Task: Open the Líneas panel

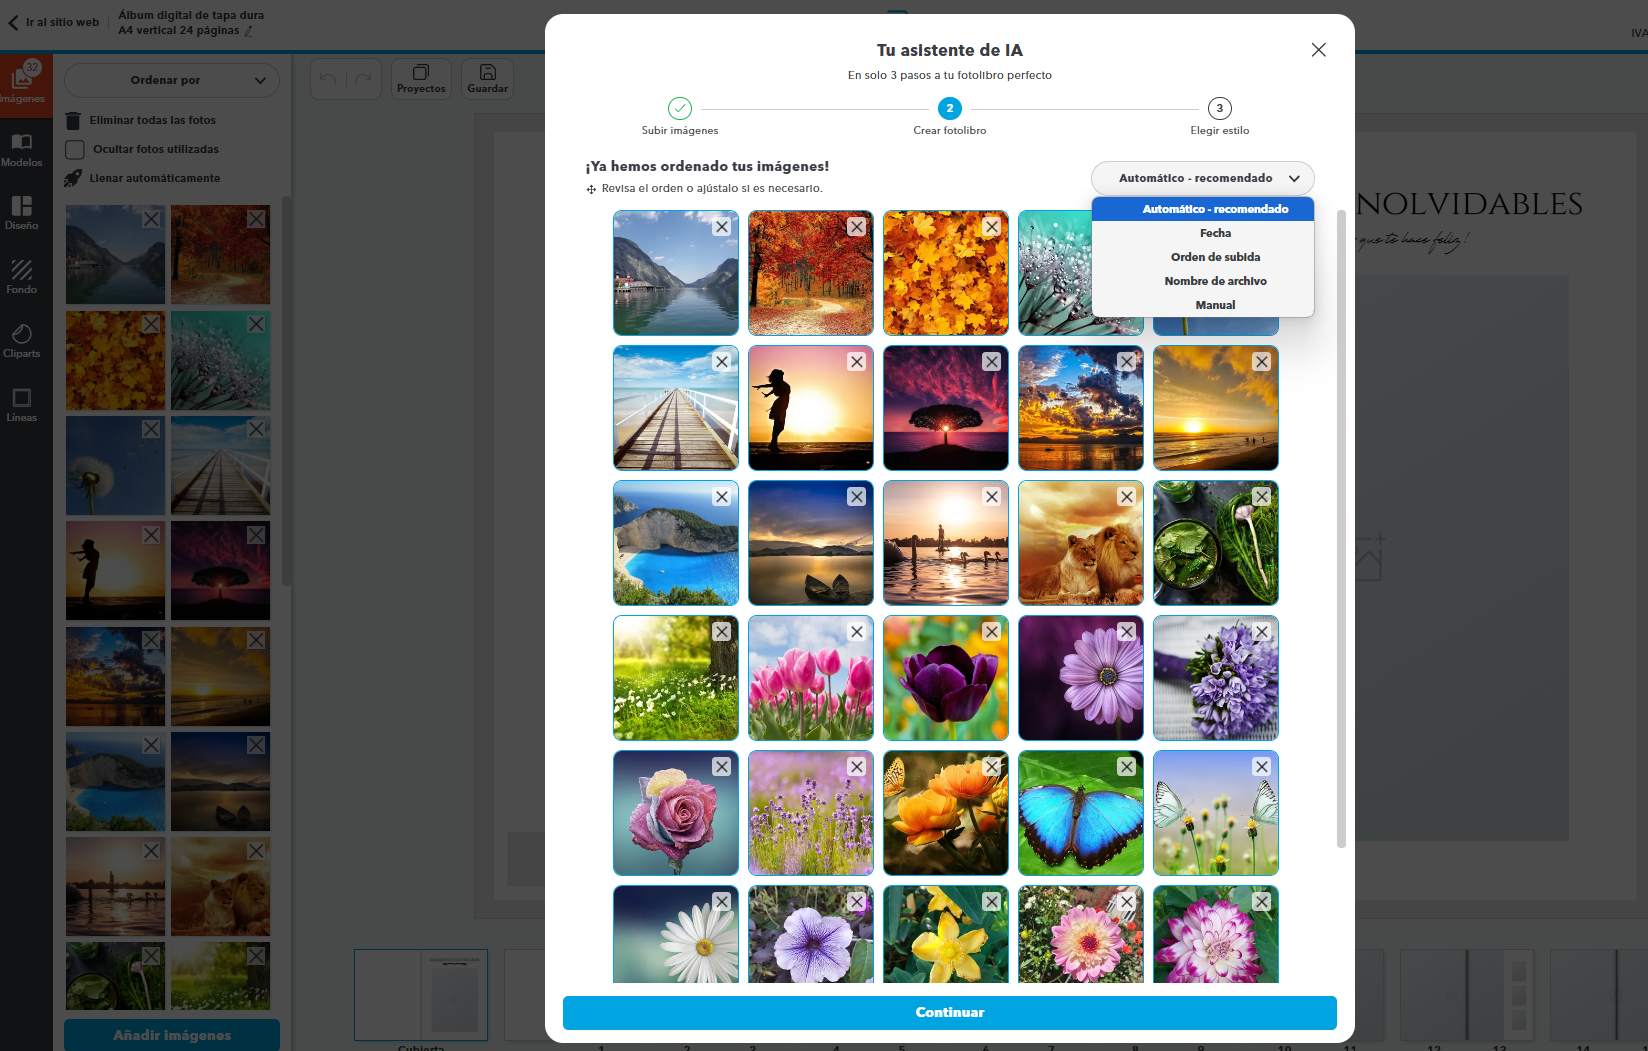Action: click(22, 404)
